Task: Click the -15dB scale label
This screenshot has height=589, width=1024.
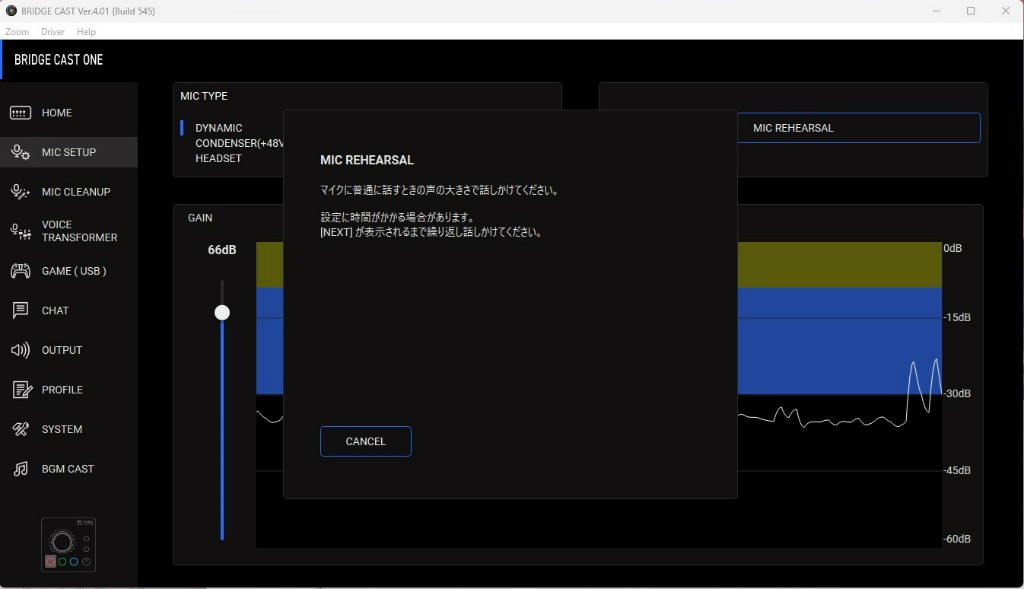Action: coord(957,317)
